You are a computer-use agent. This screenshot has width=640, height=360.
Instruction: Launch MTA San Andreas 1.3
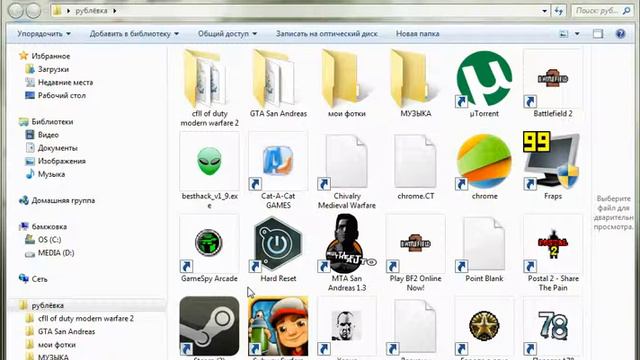tap(347, 244)
